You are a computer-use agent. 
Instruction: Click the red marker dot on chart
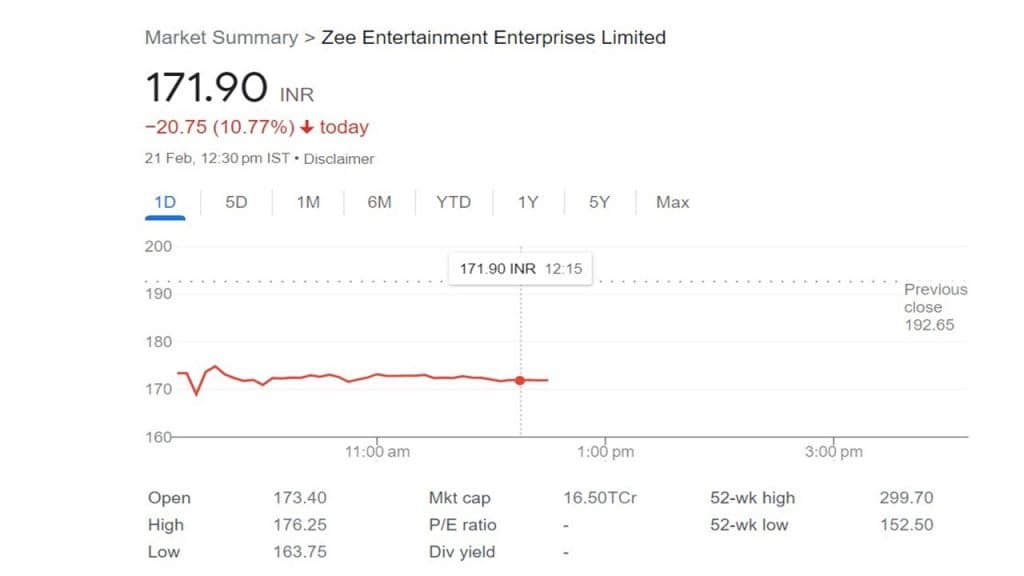click(x=520, y=380)
